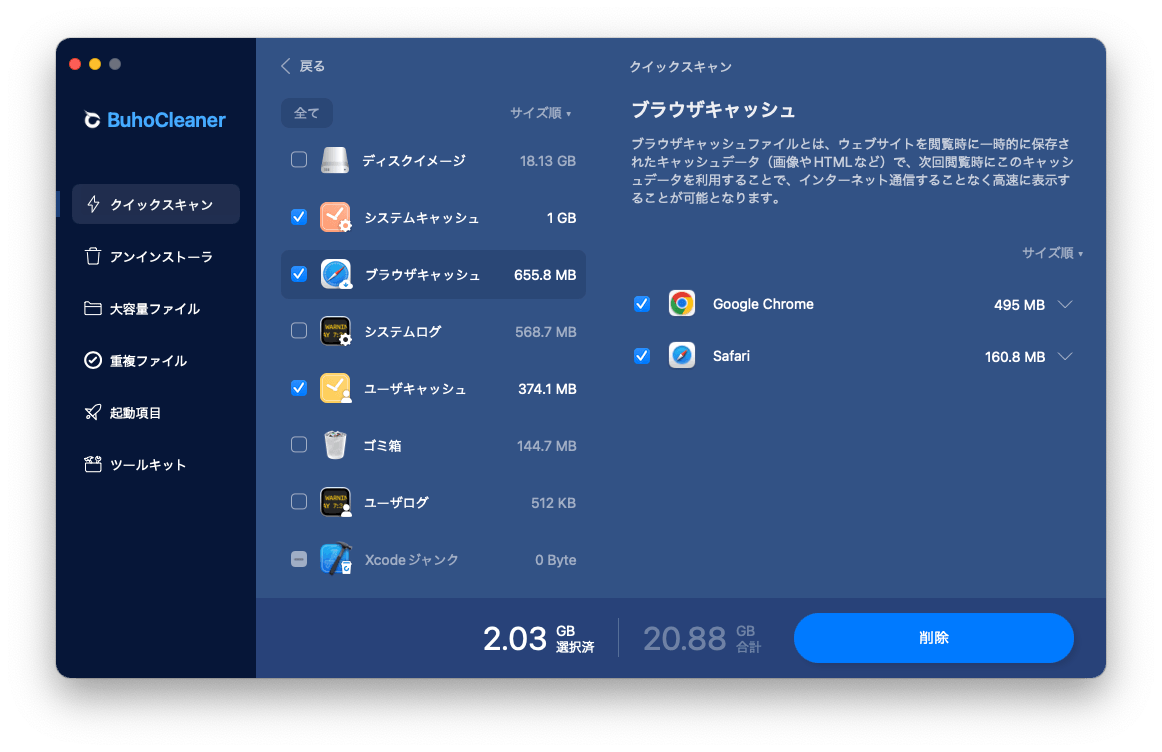Screen dimensions: 1162x752
Task: Uncheck the システムキャッシュ checkbox
Action: coord(299,216)
